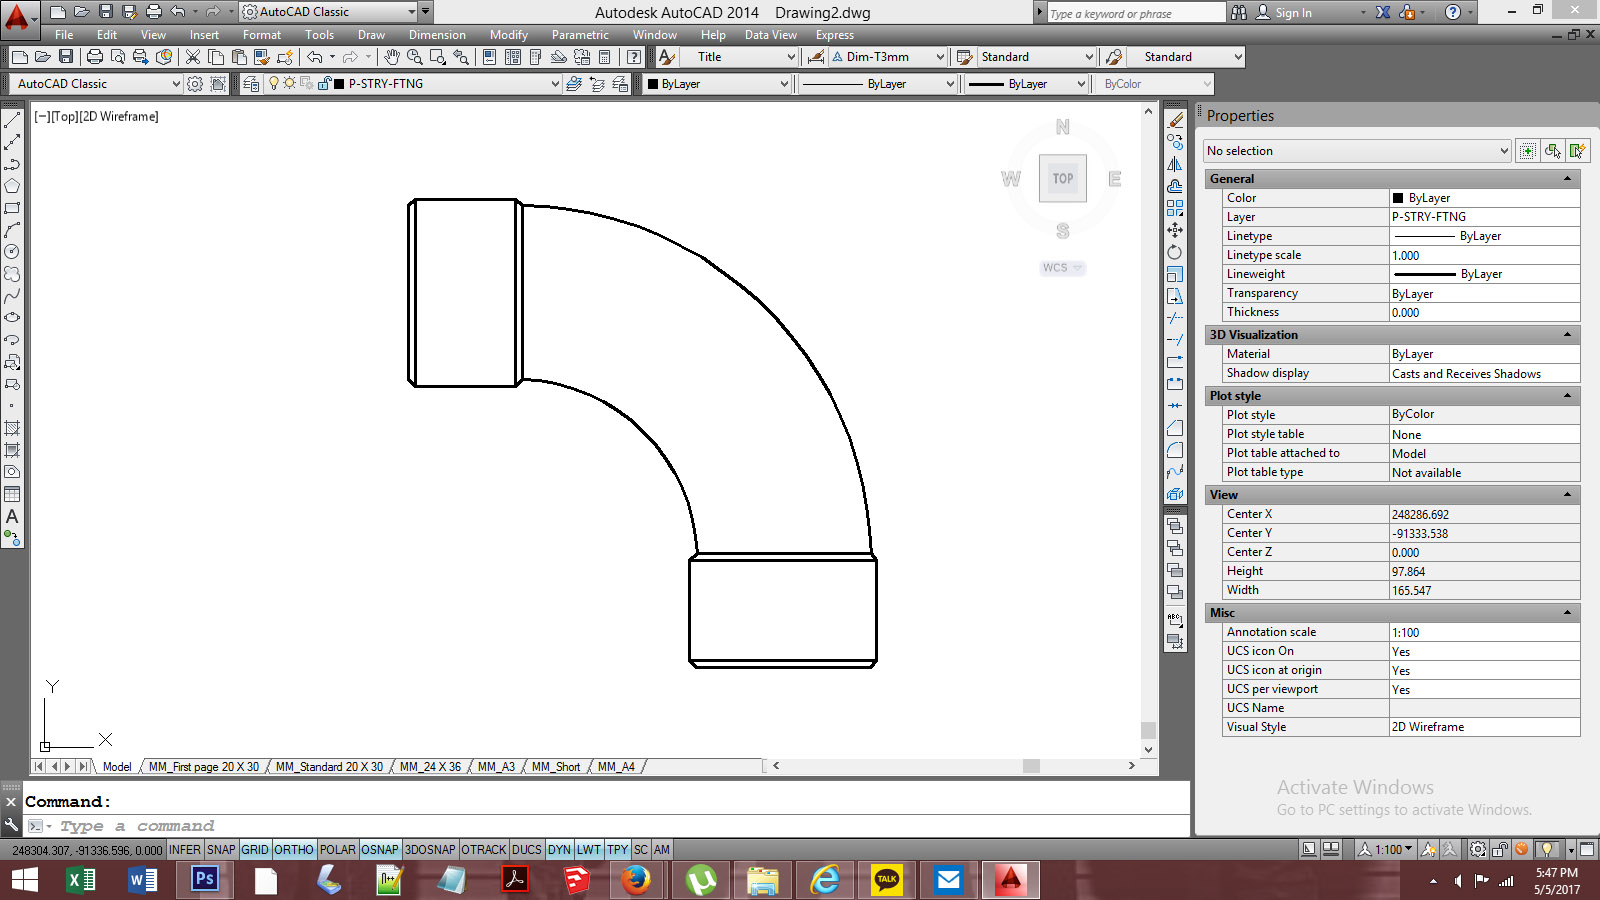Open the P-STRY-FTNG layer dropdown
The image size is (1600, 900).
coord(555,84)
